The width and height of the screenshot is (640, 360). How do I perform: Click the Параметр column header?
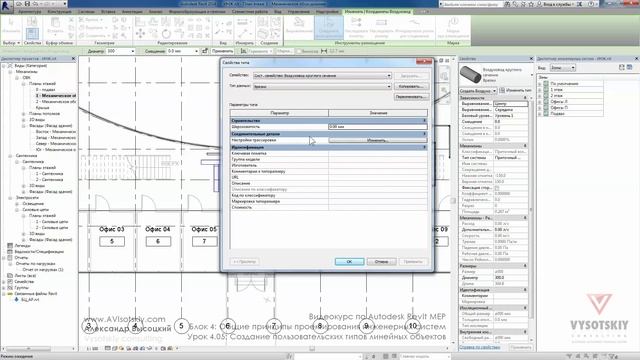[x=279, y=113]
